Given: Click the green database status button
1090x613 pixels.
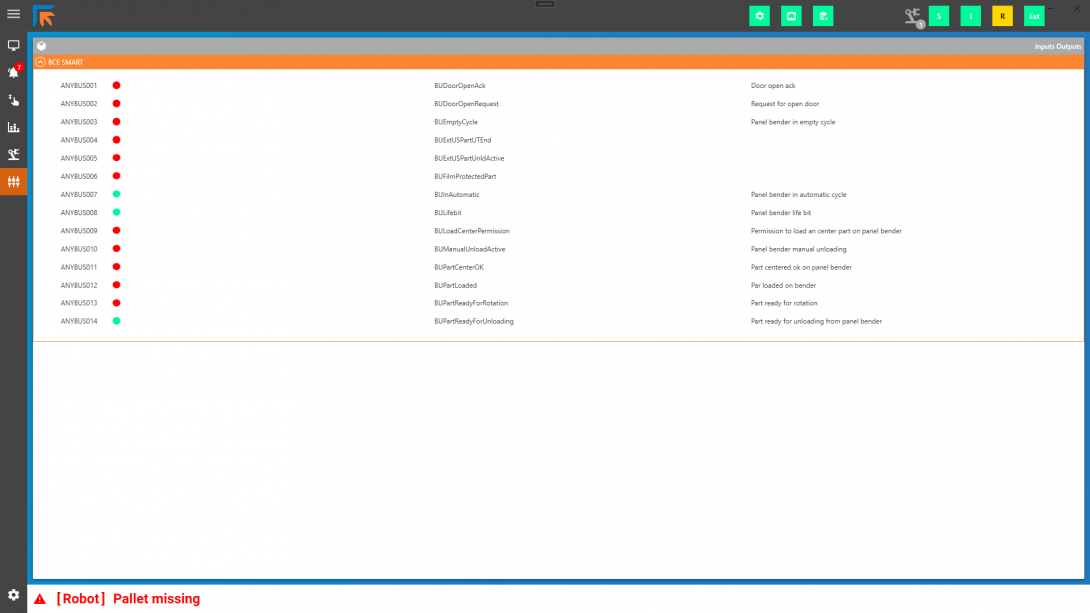Looking at the screenshot, I should pyautogui.click(x=823, y=16).
